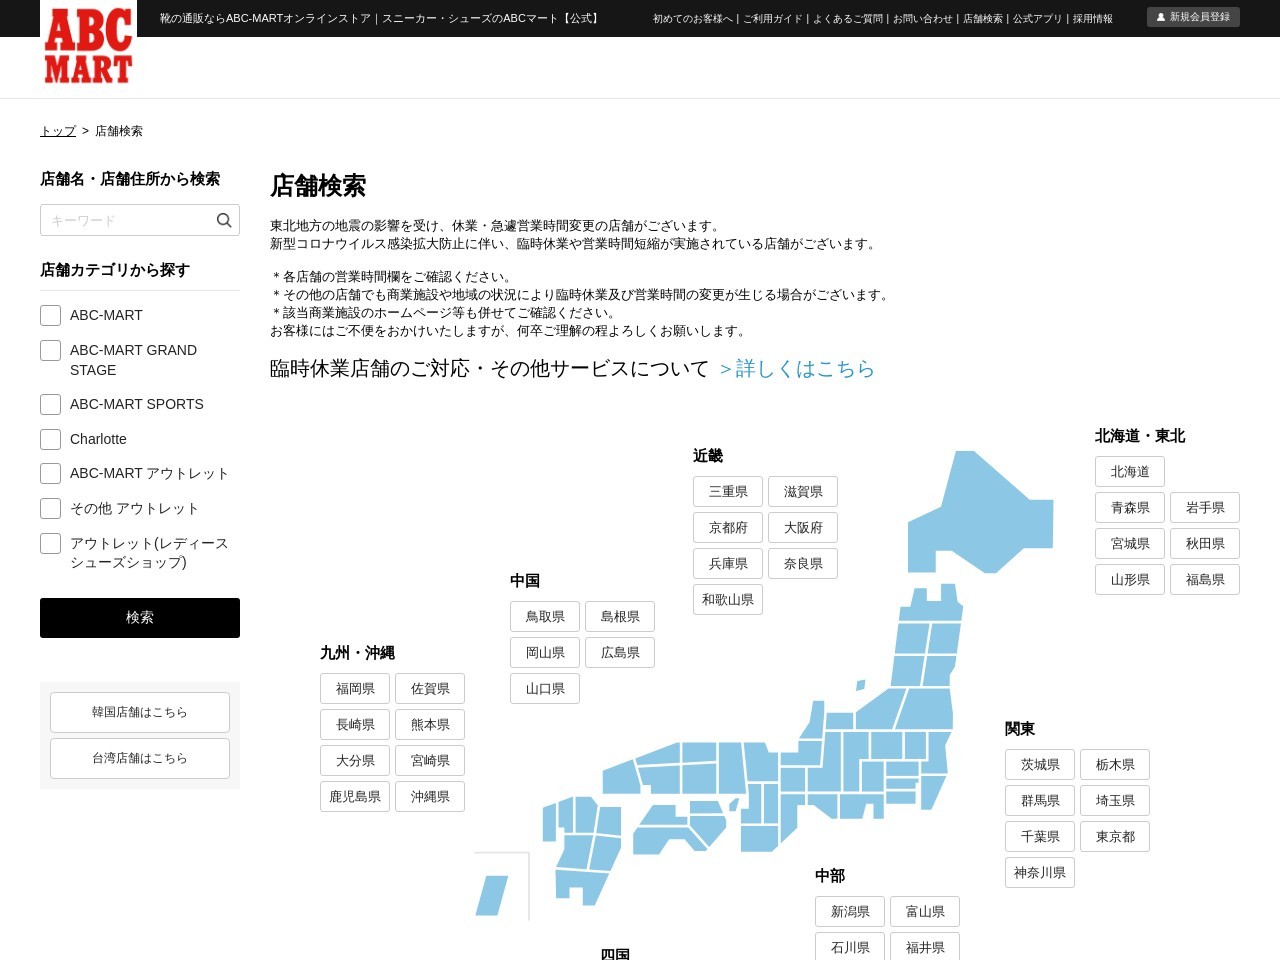Select 和歌山県 prefecture button
This screenshot has height=960, width=1280.
[x=728, y=600]
